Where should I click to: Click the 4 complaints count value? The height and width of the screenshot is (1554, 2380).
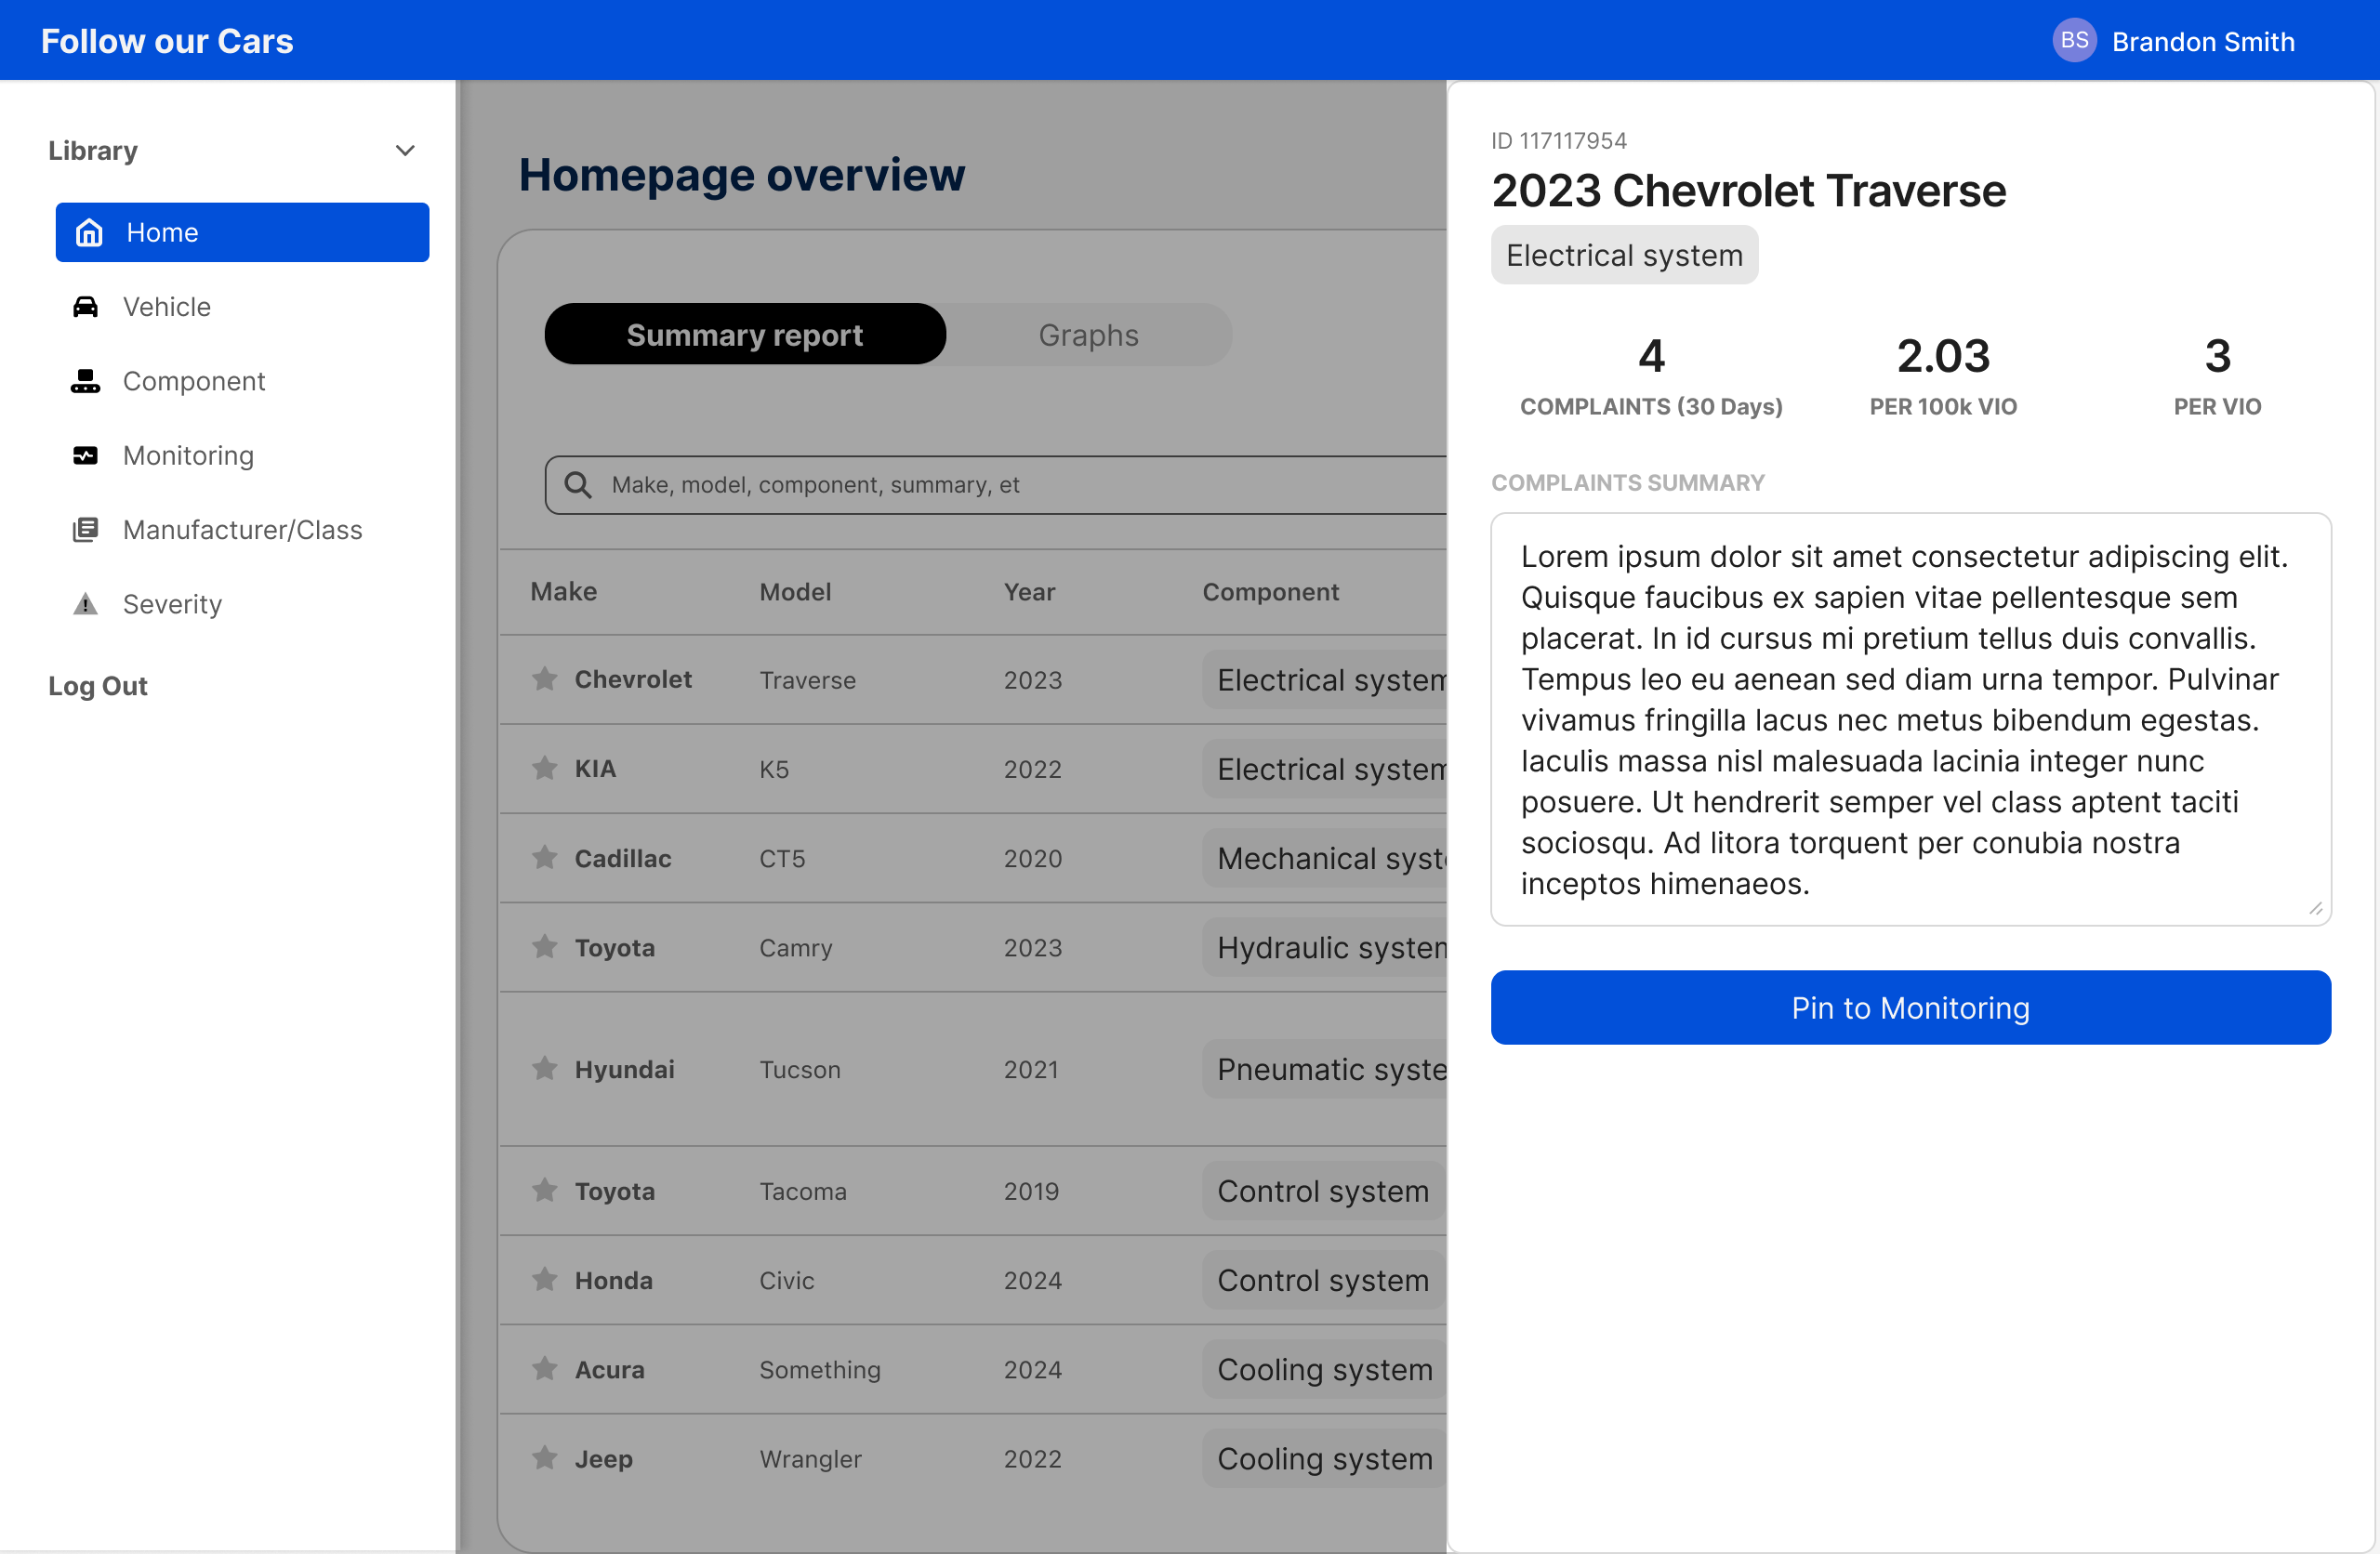tap(1651, 356)
